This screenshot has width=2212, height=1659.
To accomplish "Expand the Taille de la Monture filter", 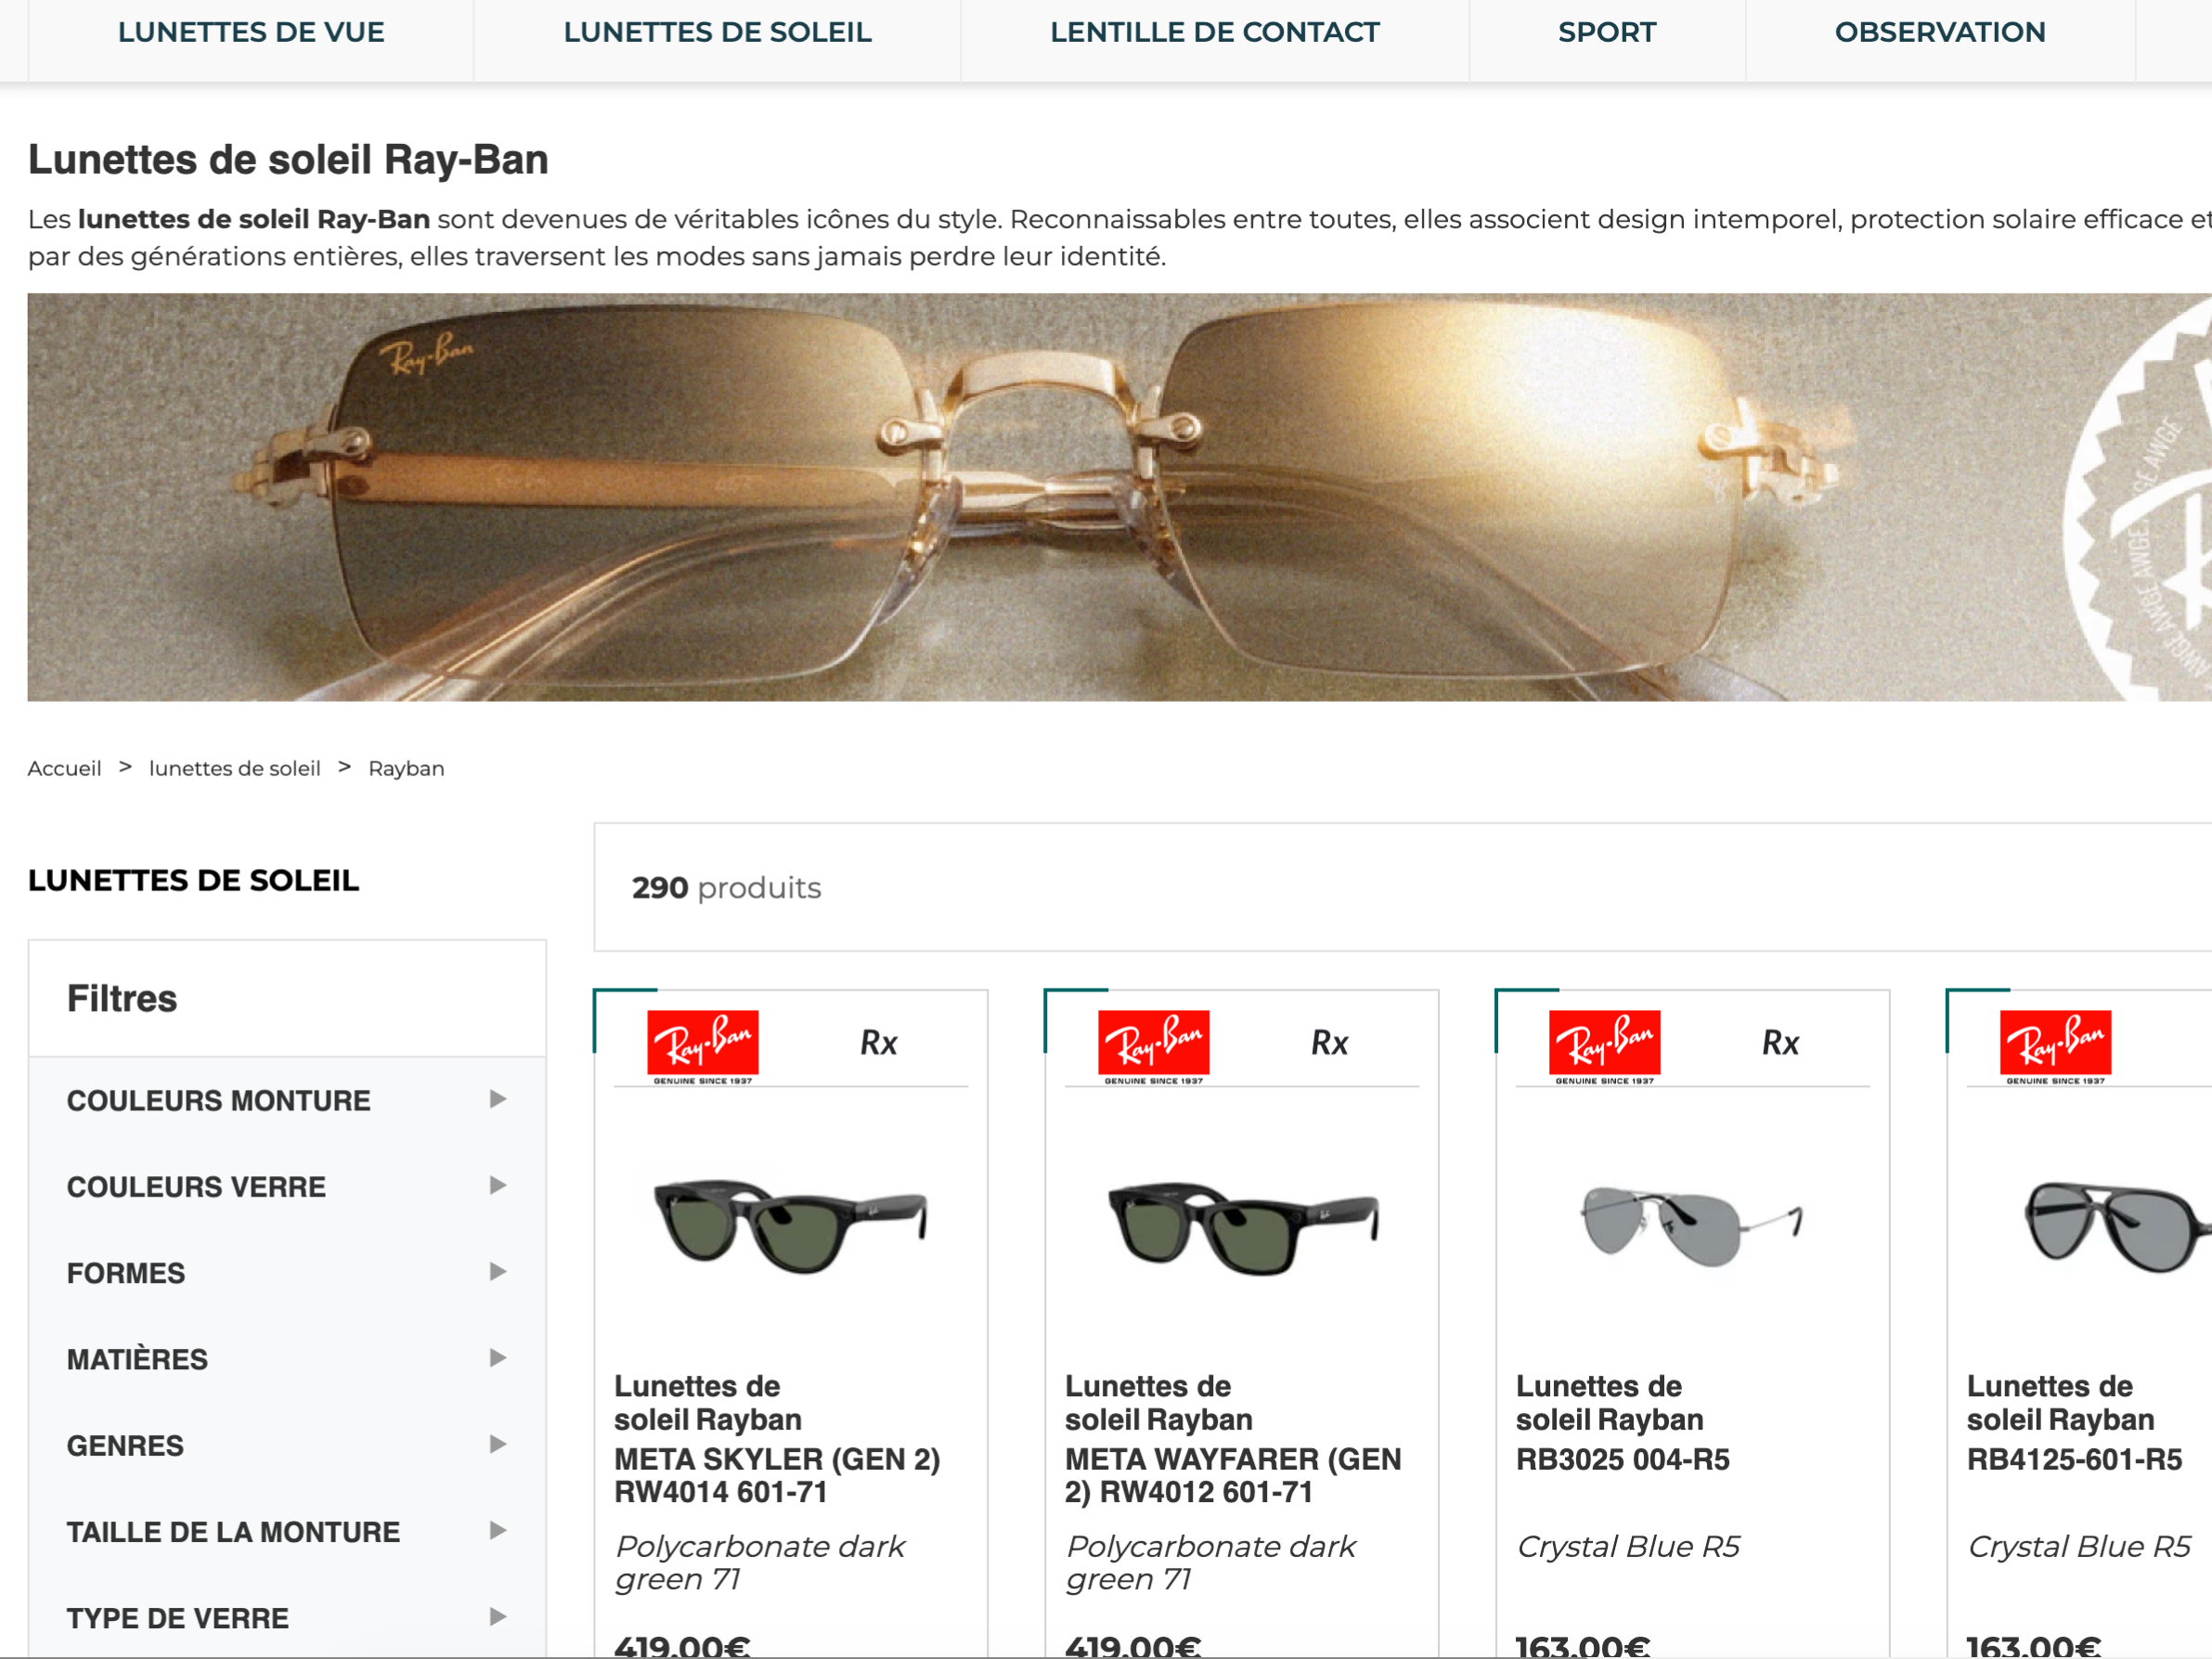I will (287, 1531).
